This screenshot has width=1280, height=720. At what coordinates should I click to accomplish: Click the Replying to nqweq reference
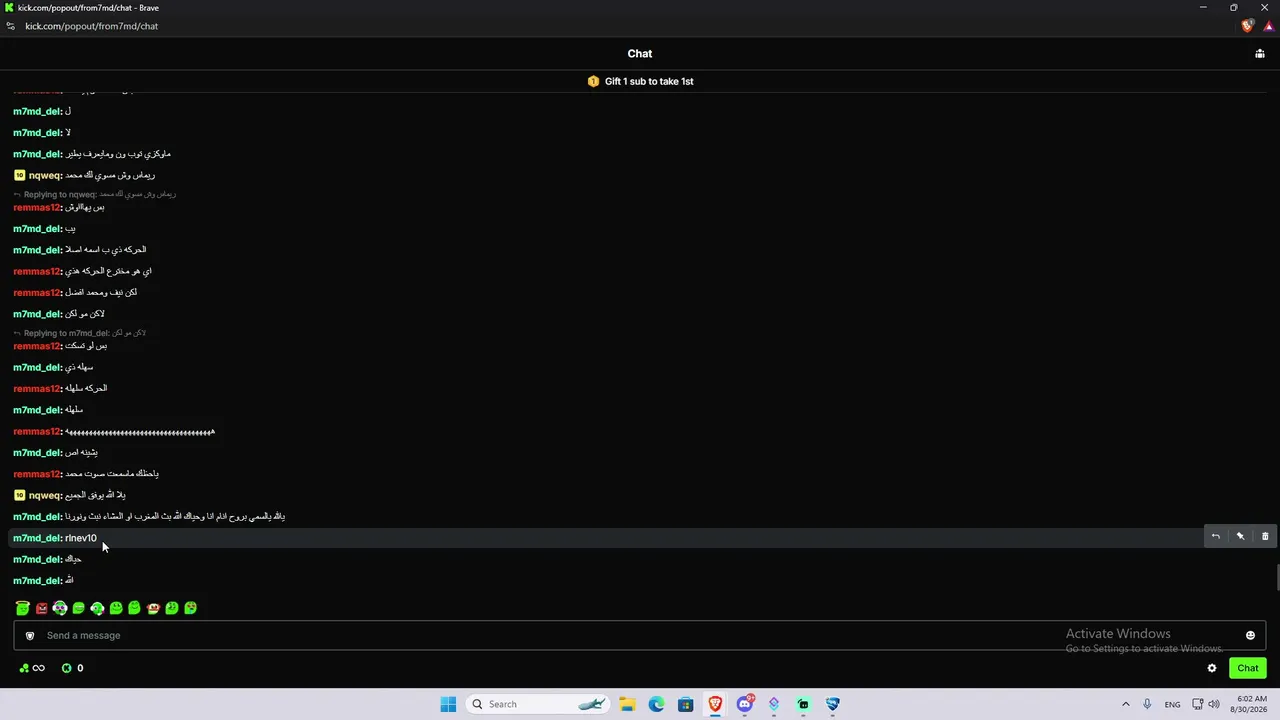pos(94,194)
